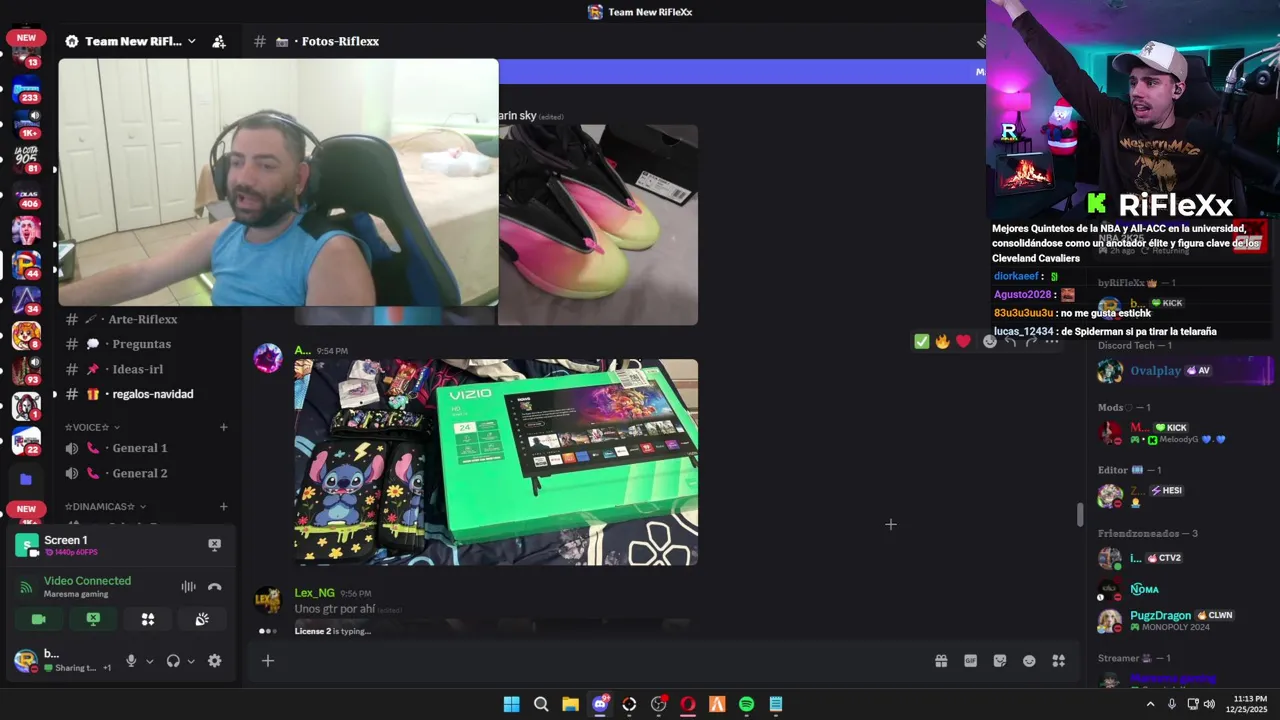
Task: Collapse the DINAMICAS category
Action: point(105,507)
